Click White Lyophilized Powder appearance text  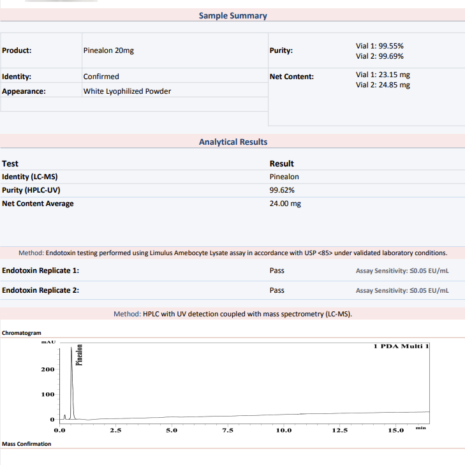point(127,91)
